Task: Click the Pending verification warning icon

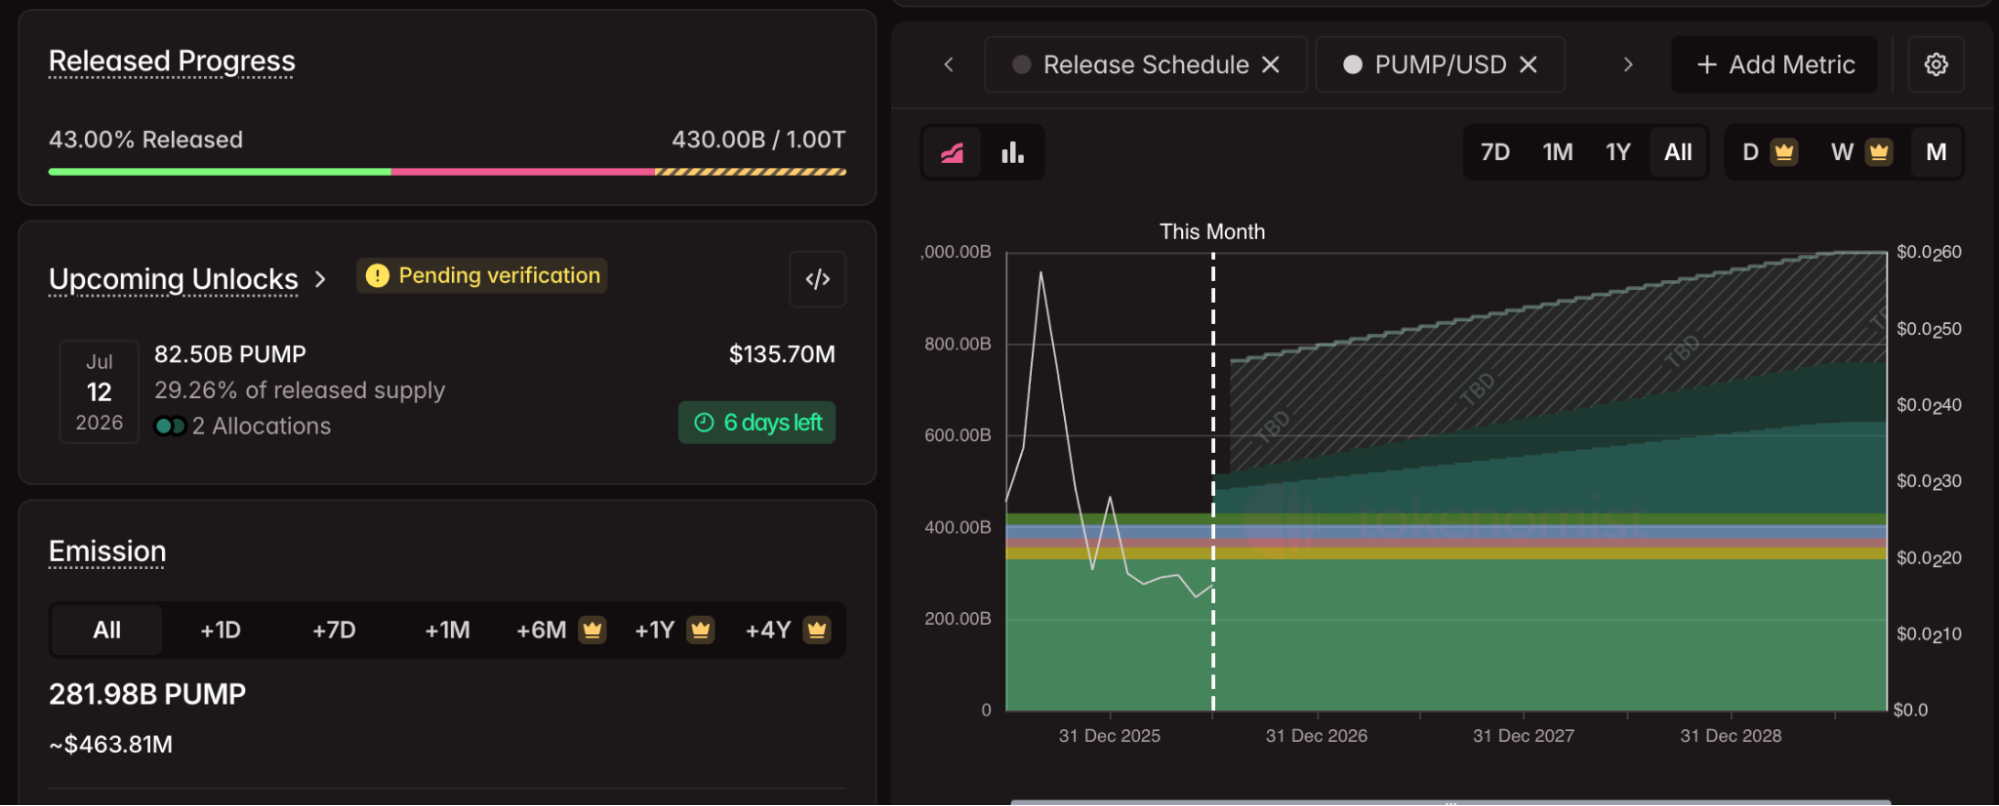Action: point(377,276)
